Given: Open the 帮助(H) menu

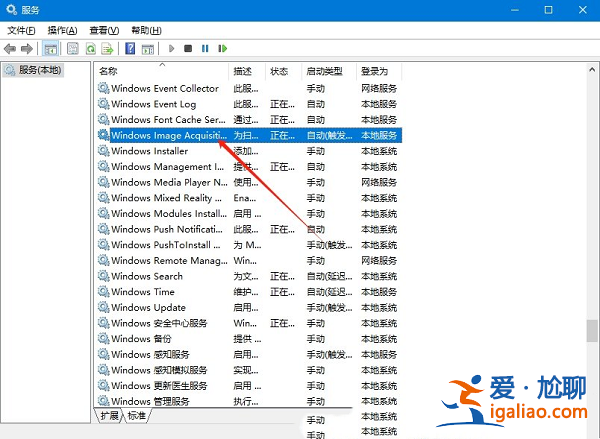Looking at the screenshot, I should click(x=146, y=30).
